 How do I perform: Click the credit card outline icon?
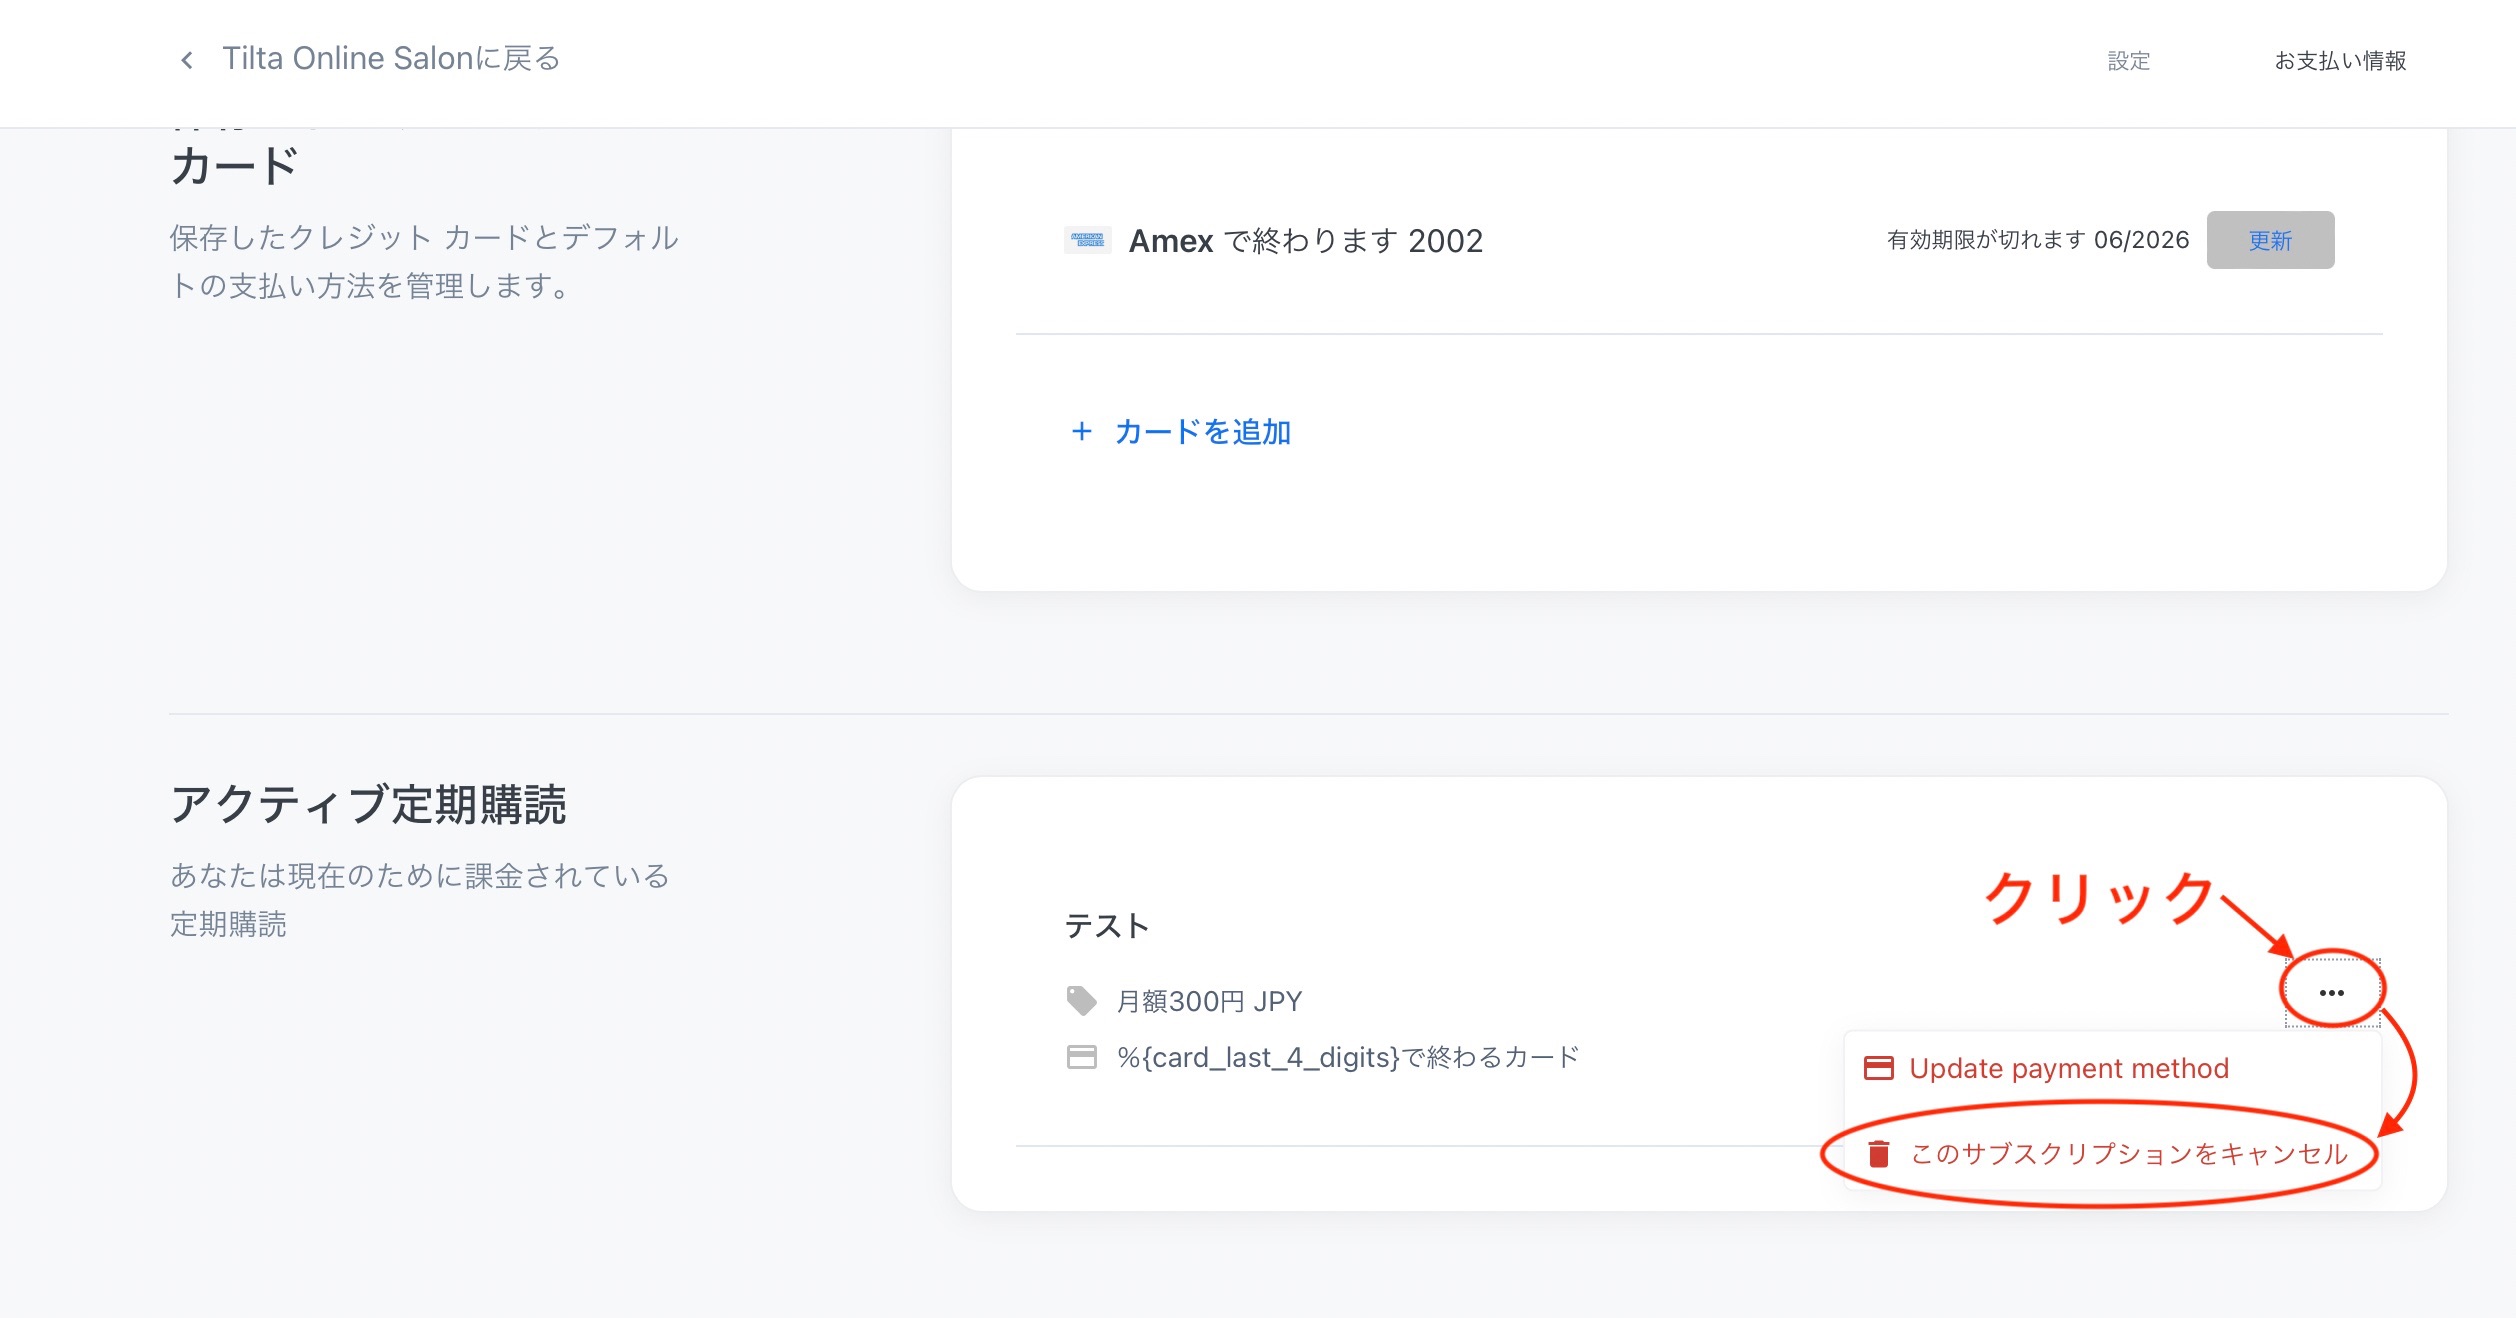pyautogui.click(x=1081, y=1057)
